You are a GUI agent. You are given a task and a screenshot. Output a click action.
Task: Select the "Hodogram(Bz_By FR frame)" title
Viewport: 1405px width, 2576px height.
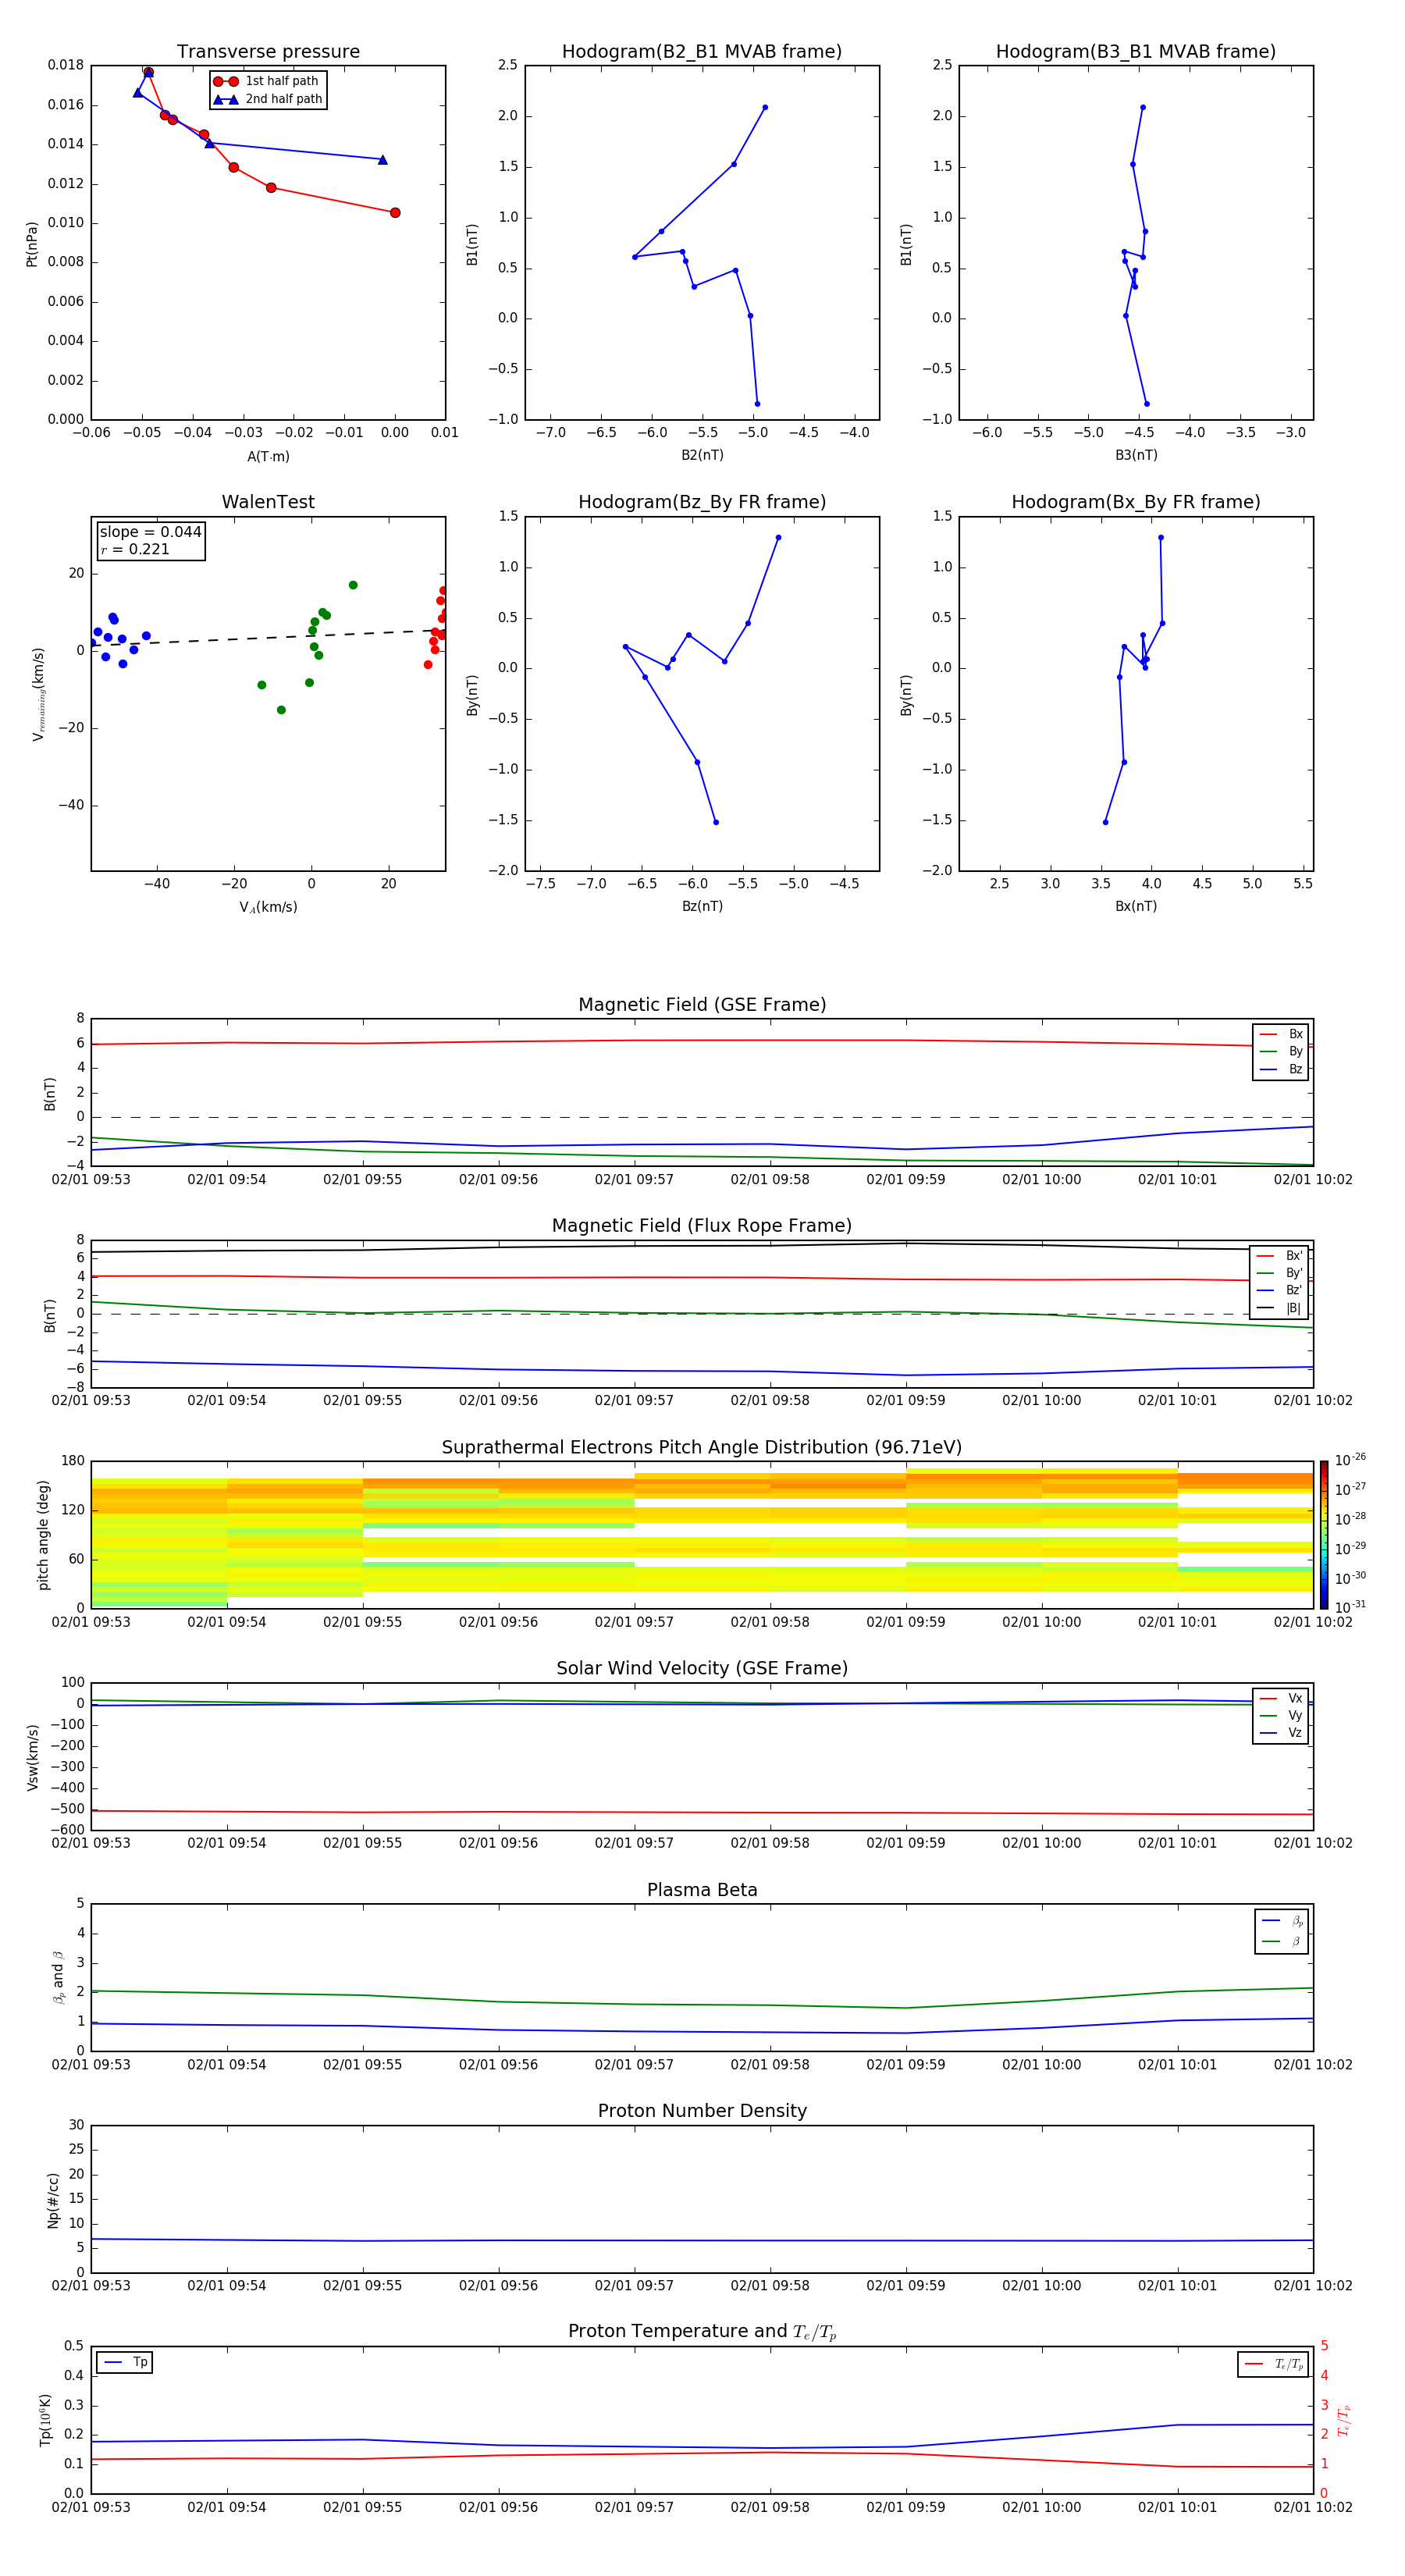702,502
